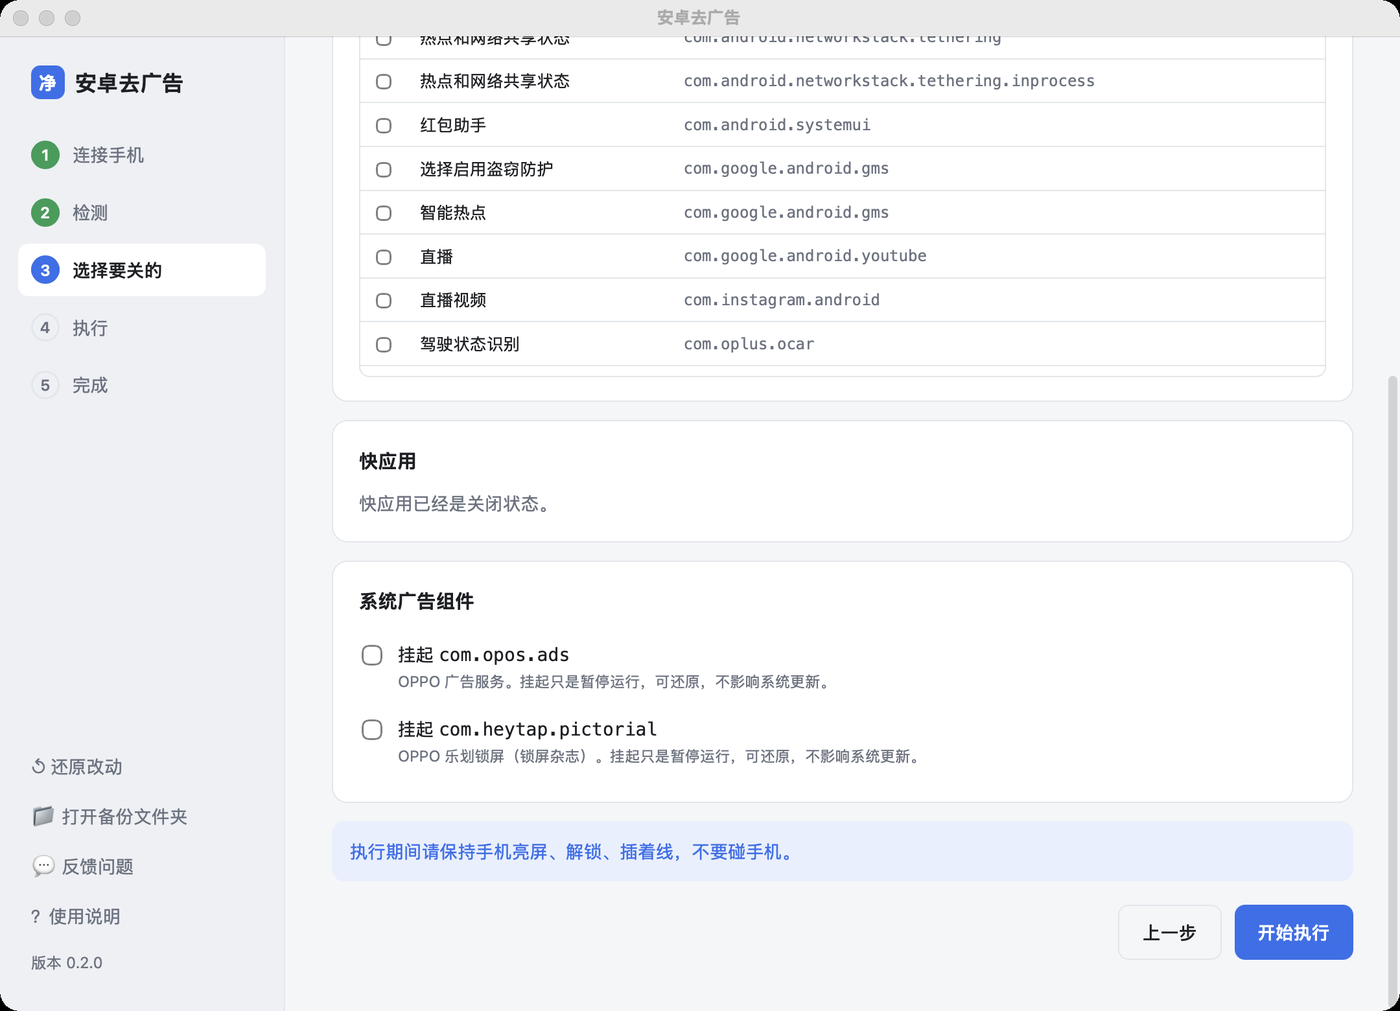Enable the 驾驶状态识别 checkbox
The width and height of the screenshot is (1400, 1011).
point(384,344)
